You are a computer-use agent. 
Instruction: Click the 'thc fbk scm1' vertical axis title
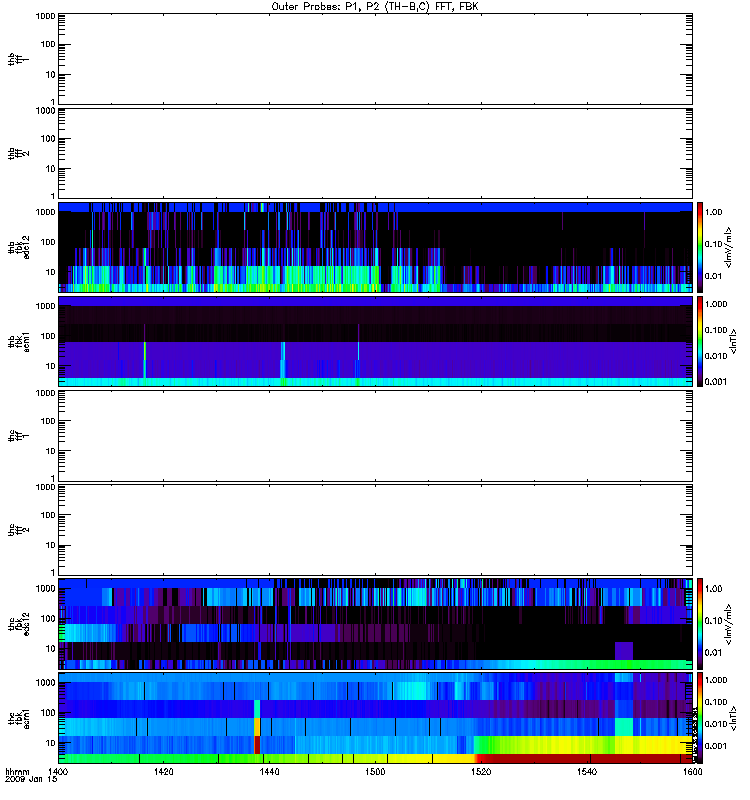pos(19,718)
